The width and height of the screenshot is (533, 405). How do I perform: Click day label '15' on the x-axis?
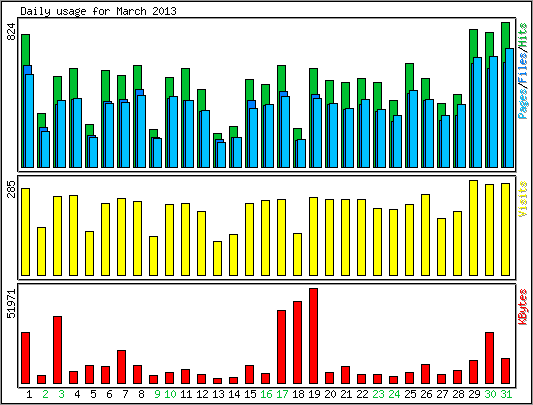point(250,394)
